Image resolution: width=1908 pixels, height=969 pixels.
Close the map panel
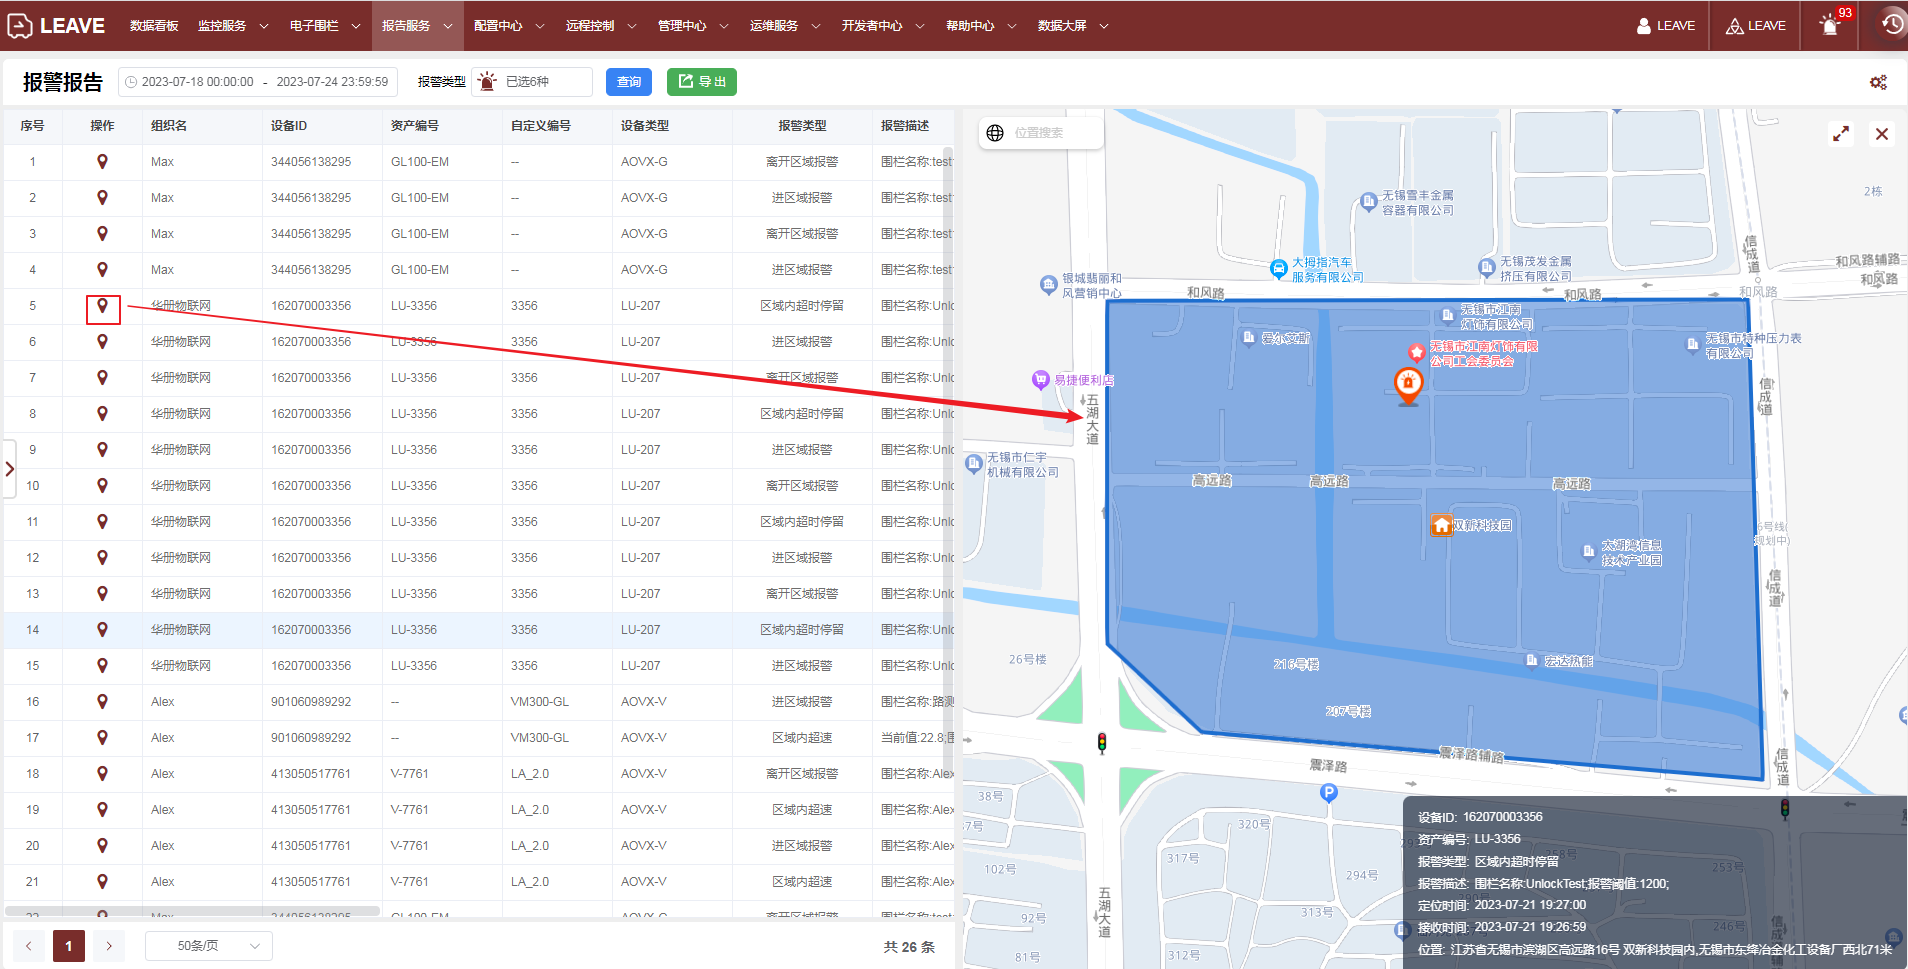(x=1881, y=134)
